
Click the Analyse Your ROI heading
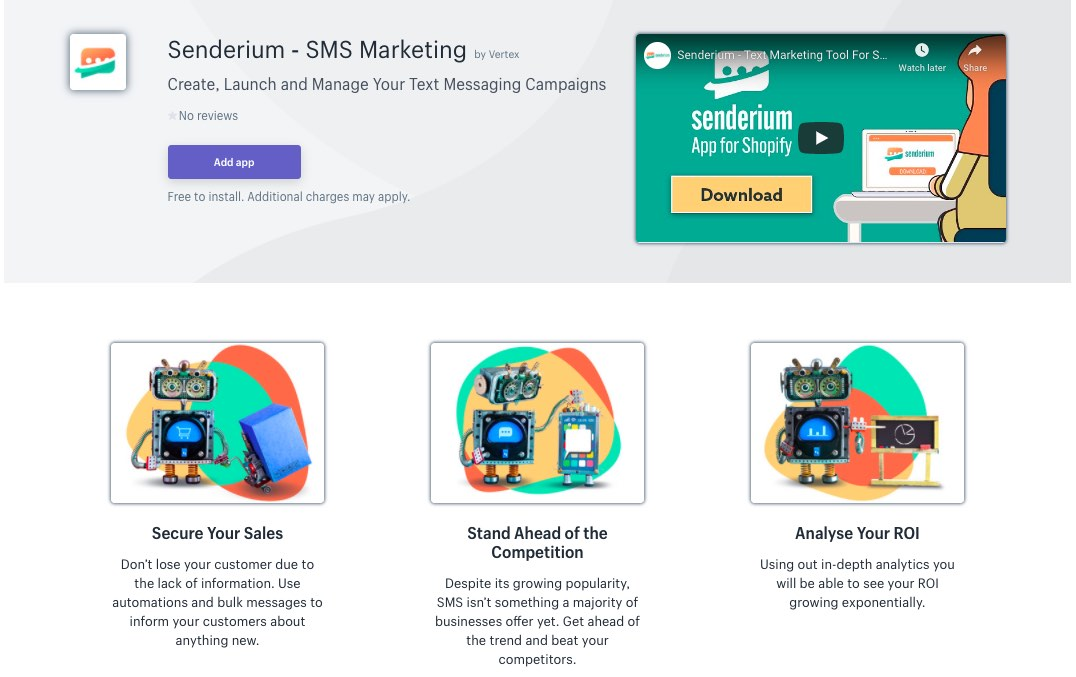tap(857, 533)
